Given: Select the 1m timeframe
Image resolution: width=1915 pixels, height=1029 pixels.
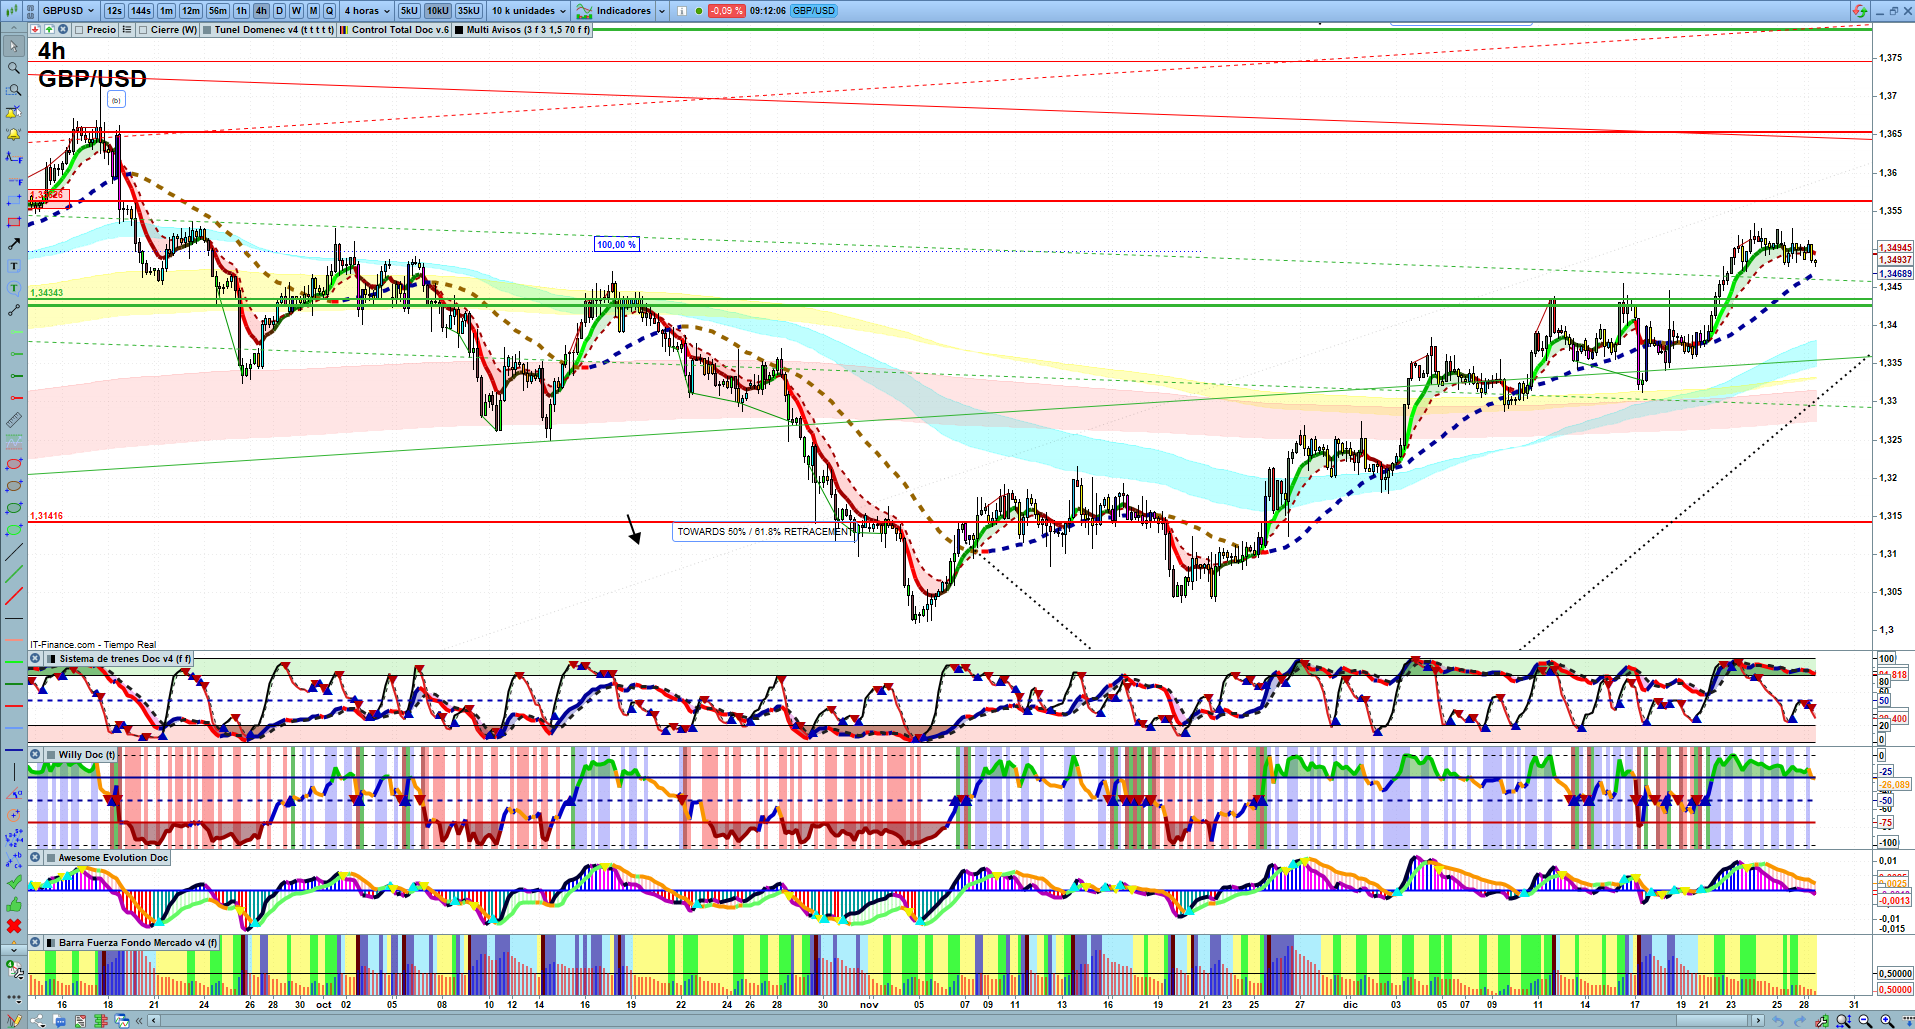Looking at the screenshot, I should coord(166,11).
